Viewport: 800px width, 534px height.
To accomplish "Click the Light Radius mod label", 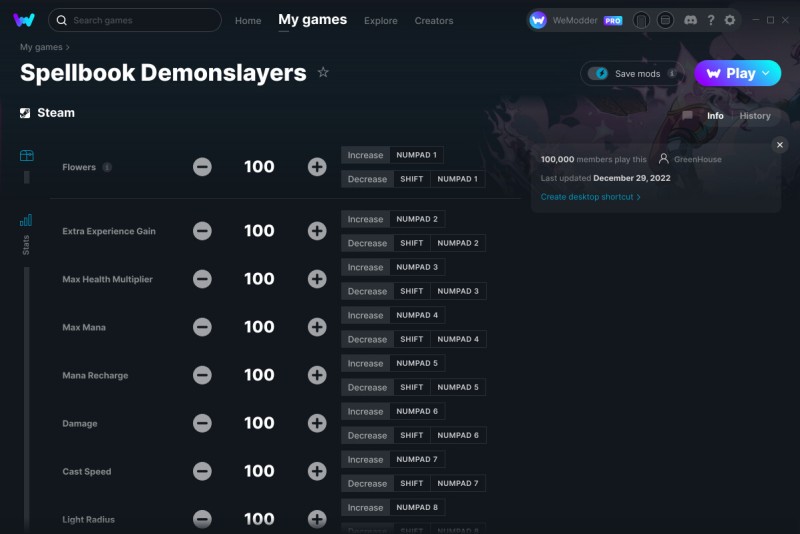I will pos(88,520).
